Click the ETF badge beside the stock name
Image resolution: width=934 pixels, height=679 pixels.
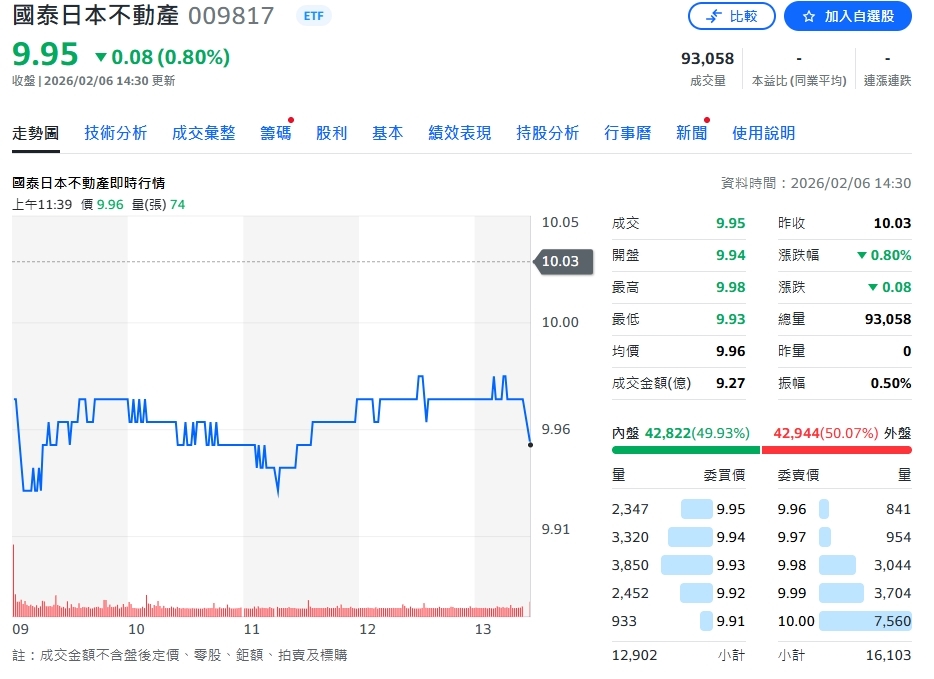[313, 16]
